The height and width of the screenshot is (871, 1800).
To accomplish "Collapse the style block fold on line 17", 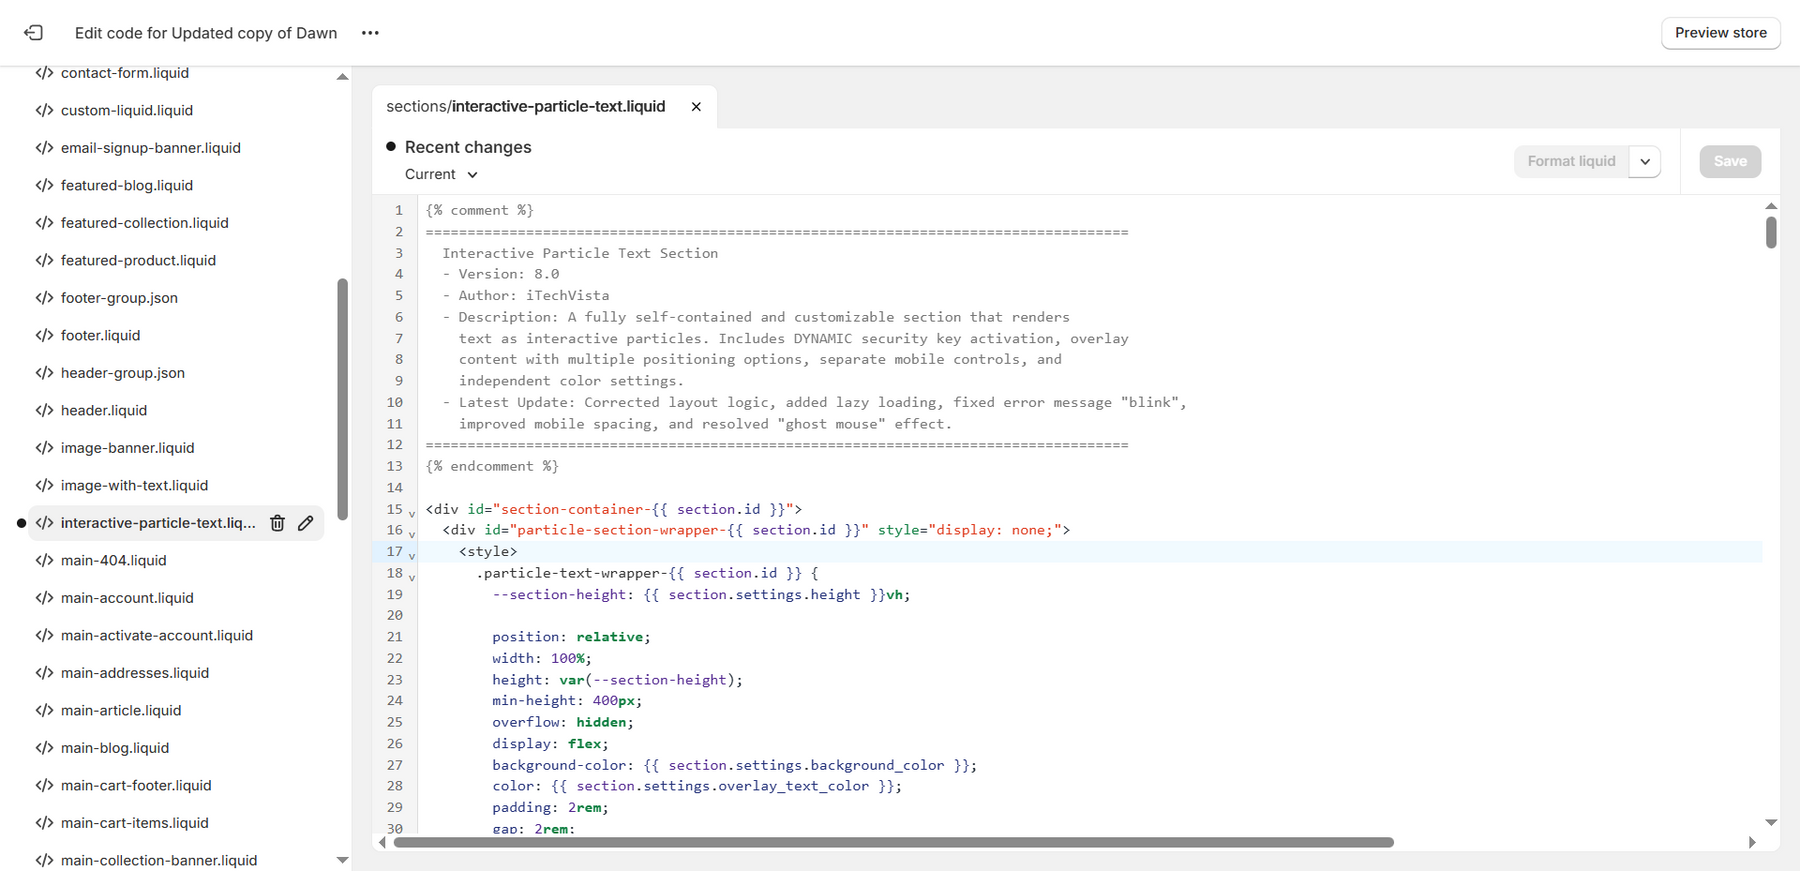I will coord(412,555).
